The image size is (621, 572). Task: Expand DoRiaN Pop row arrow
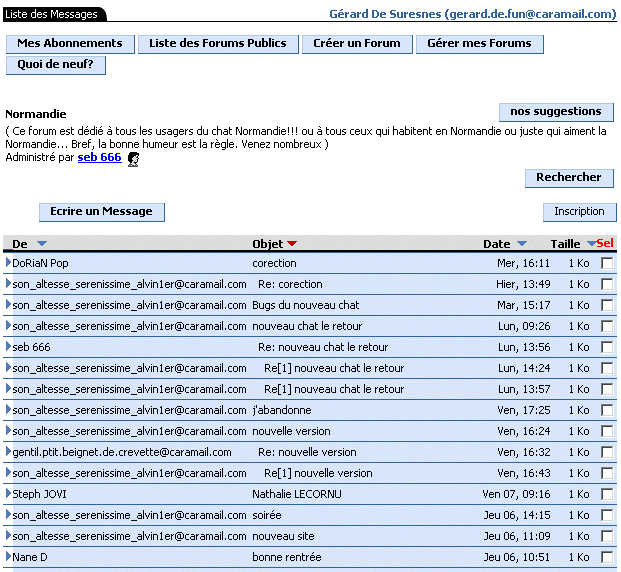coord(8,262)
